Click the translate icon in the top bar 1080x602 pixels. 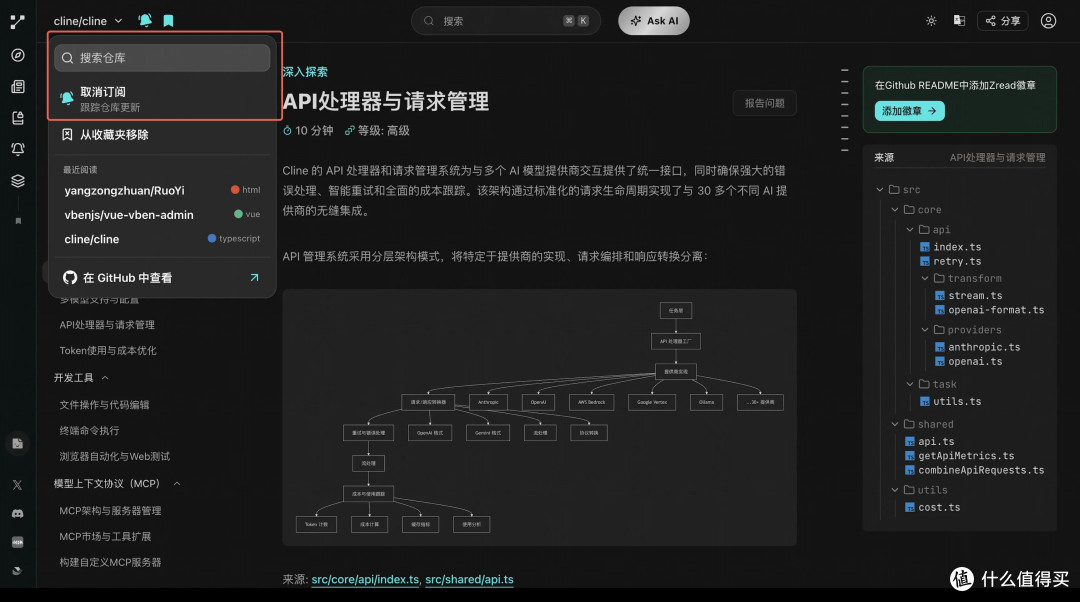tap(958, 20)
